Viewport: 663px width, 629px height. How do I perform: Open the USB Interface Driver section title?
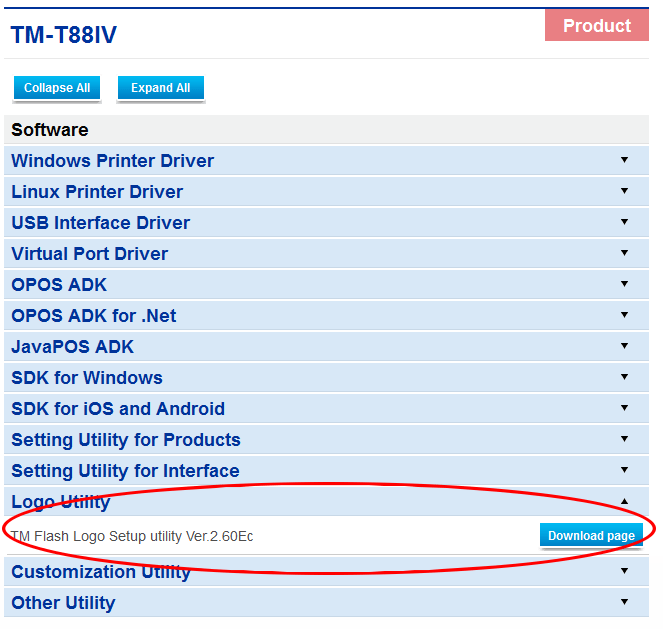[101, 223]
